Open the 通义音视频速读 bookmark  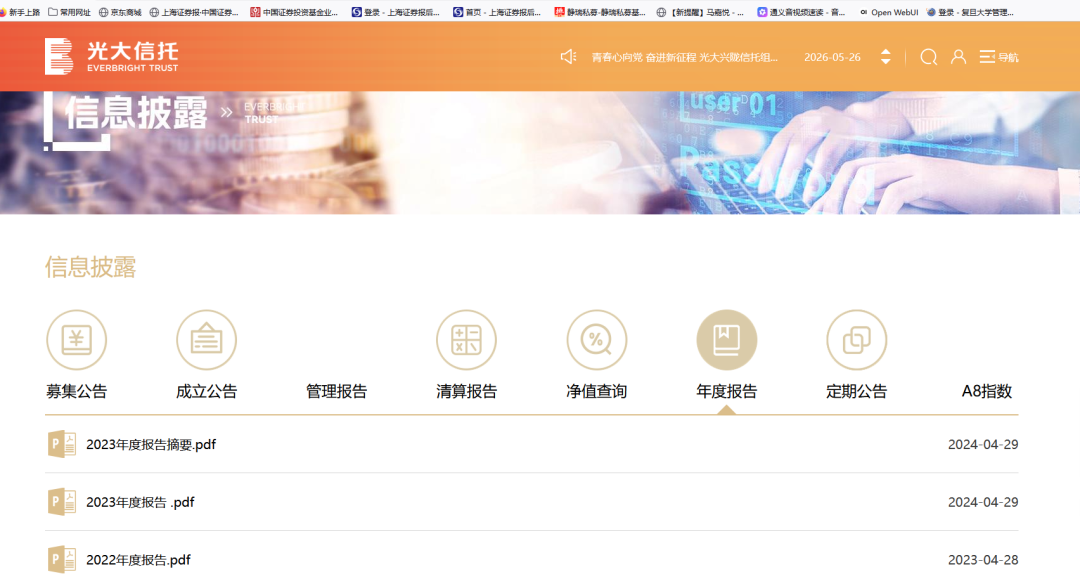point(801,12)
